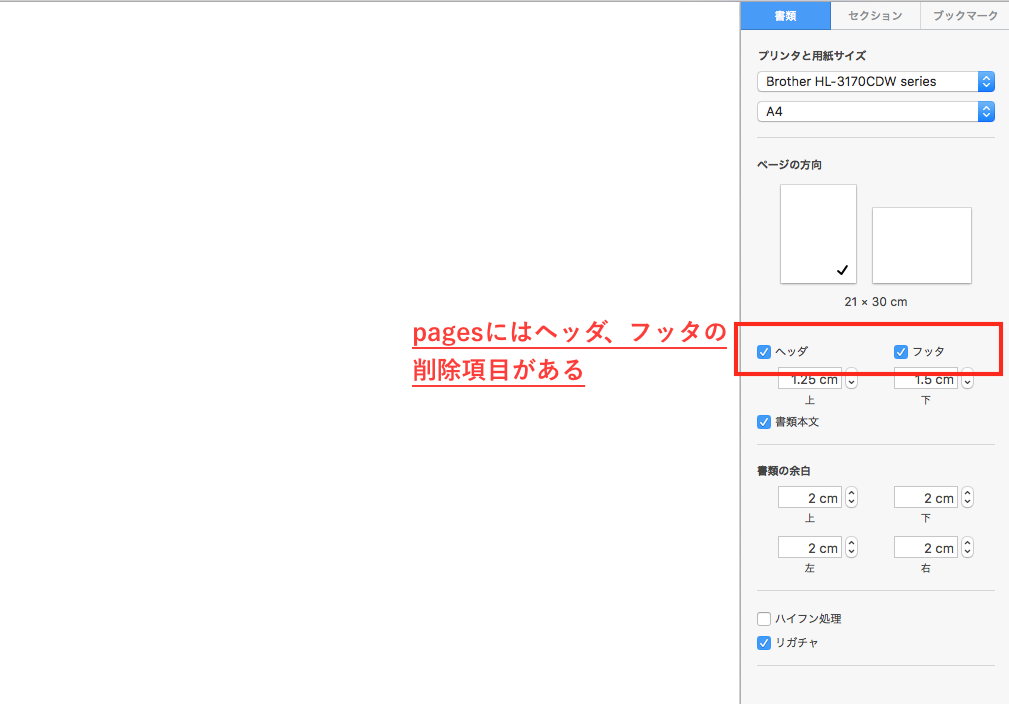This screenshot has height=704, width=1009.
Task: Switch to the 書類 tab
Action: click(x=785, y=15)
